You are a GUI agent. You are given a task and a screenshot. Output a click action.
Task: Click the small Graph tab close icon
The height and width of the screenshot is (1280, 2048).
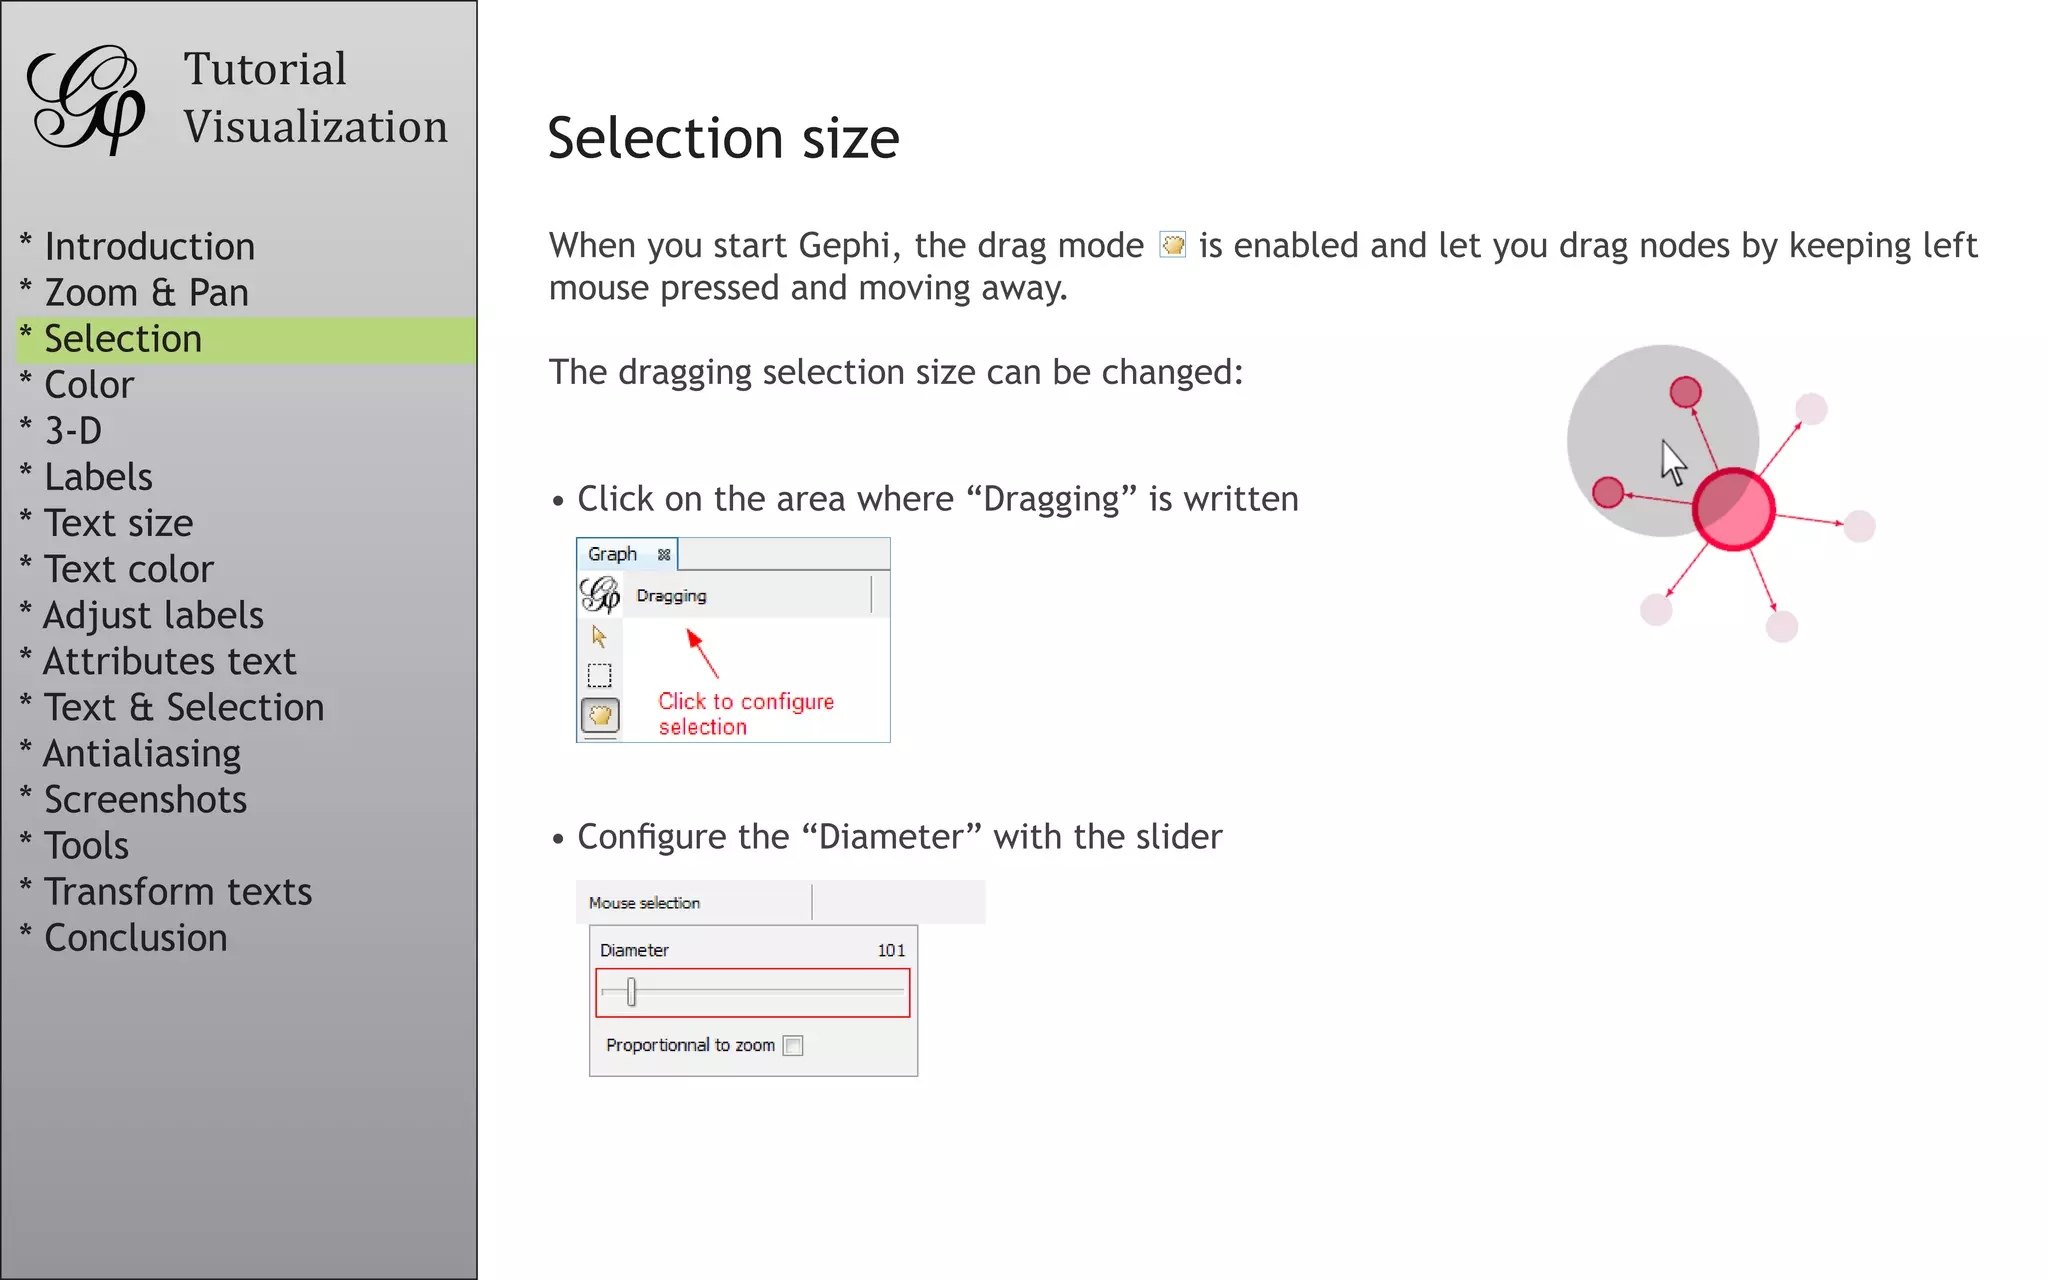pyautogui.click(x=664, y=554)
